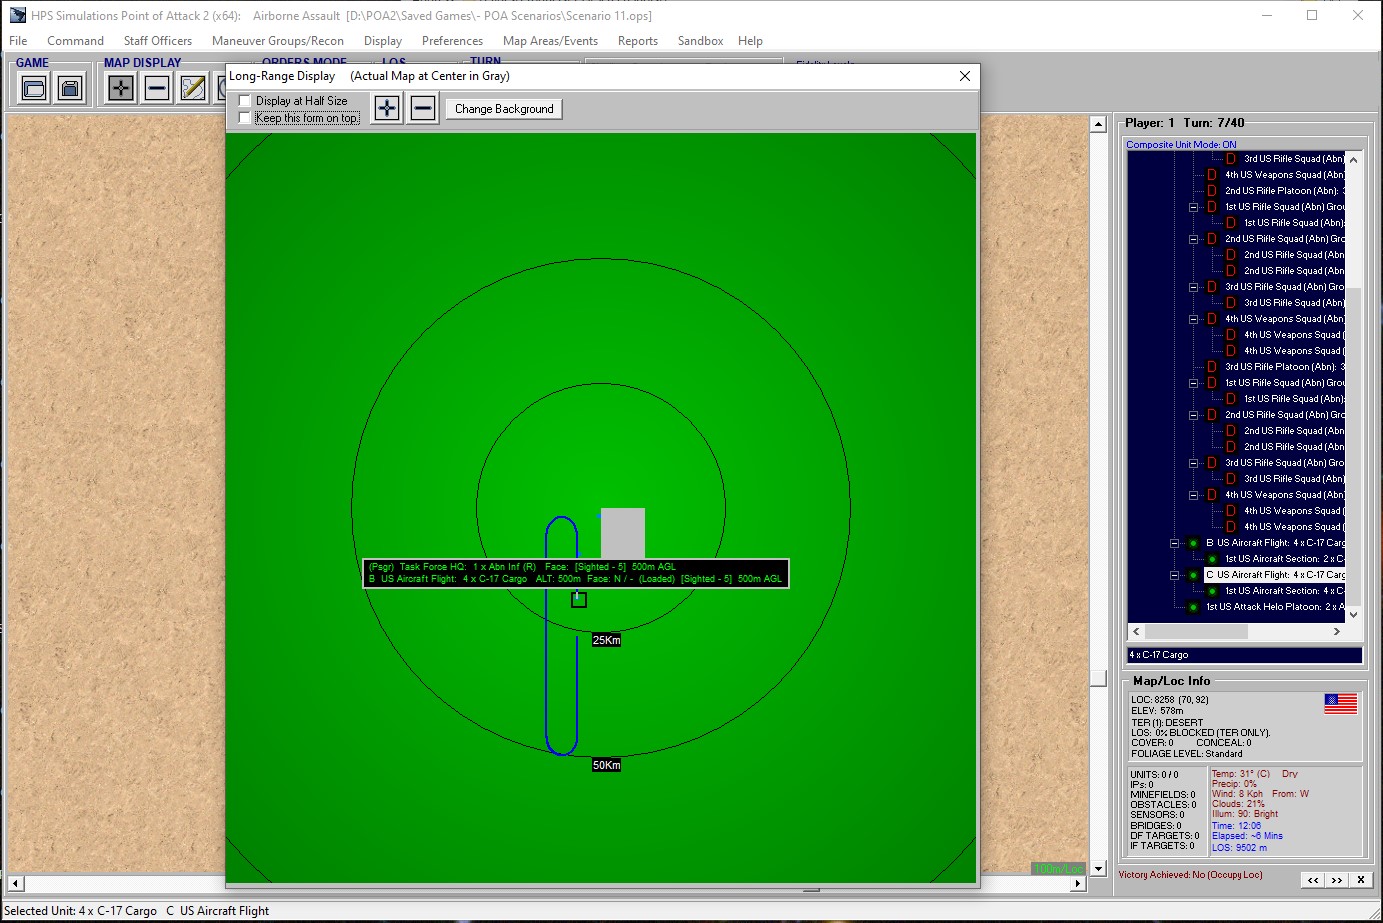Click Map Display zoom-out minus icon

tap(157, 88)
